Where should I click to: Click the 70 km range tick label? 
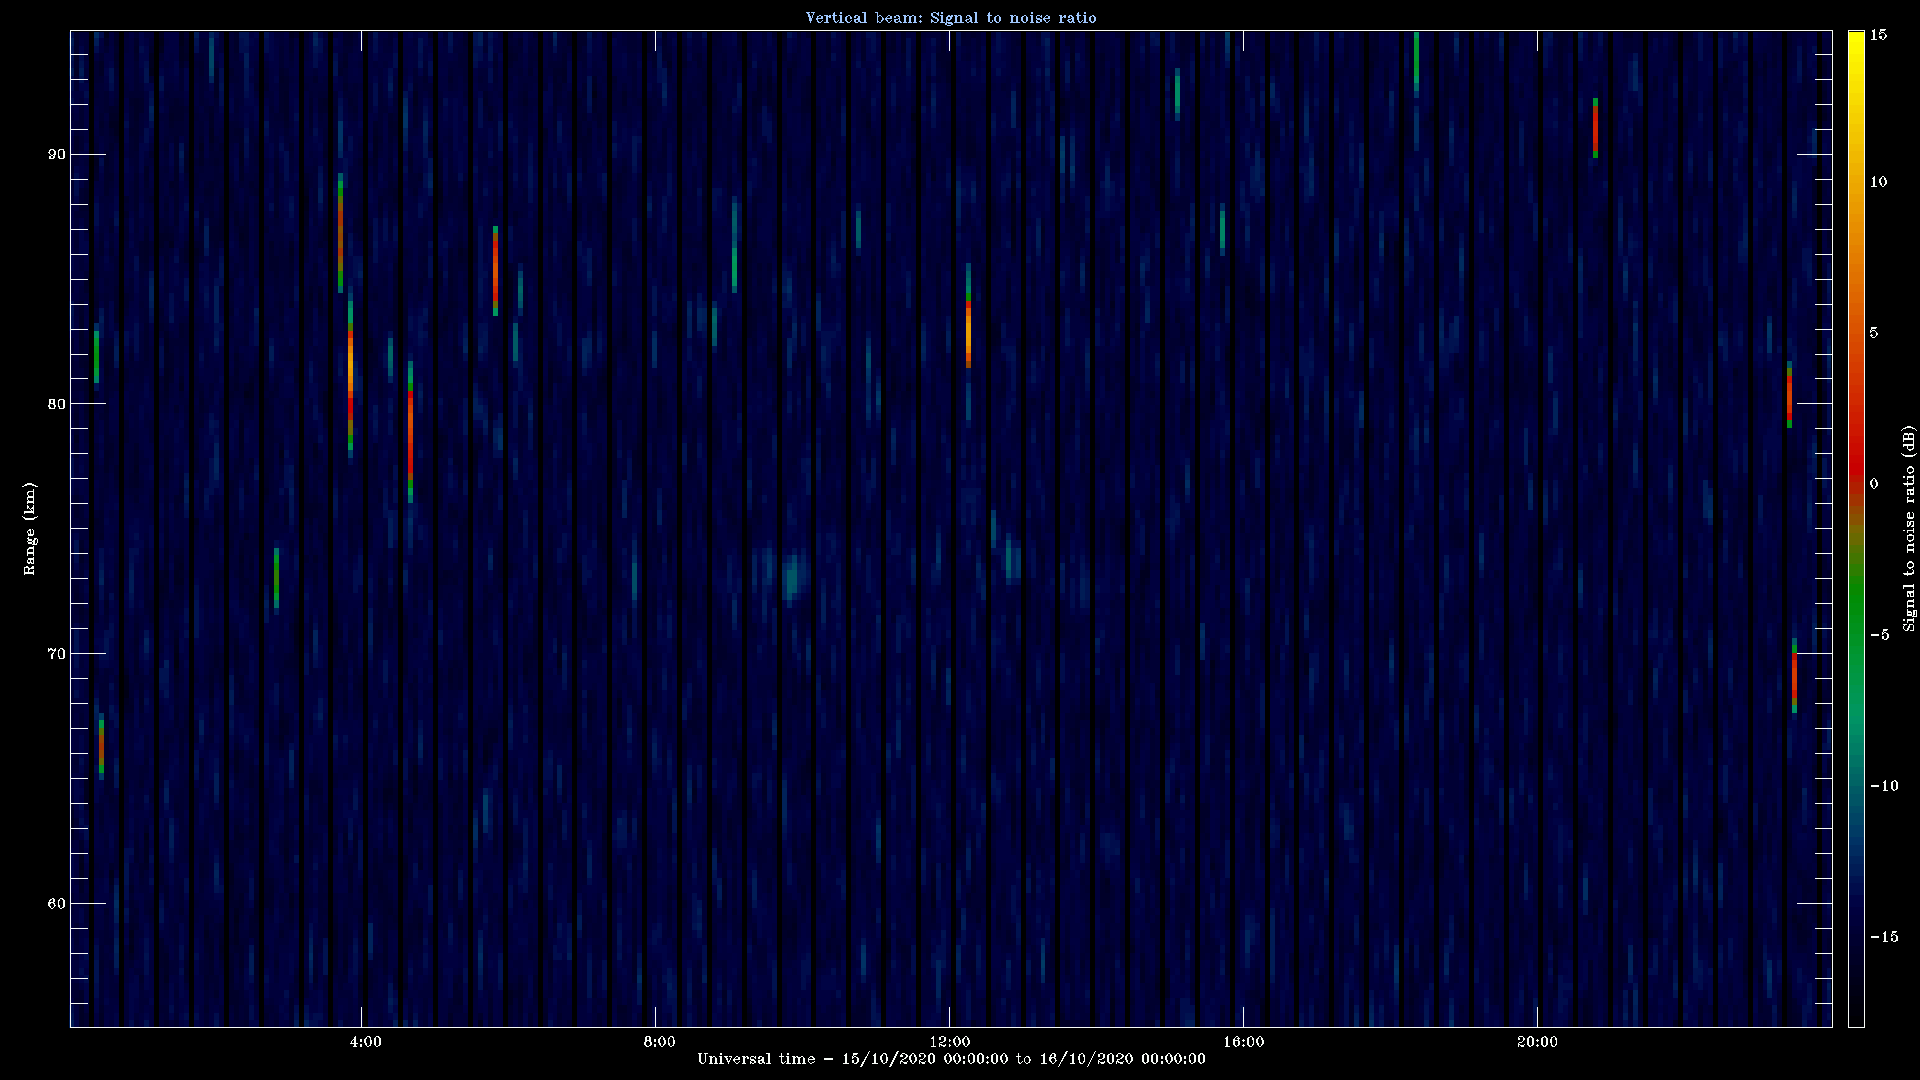tap(56, 654)
